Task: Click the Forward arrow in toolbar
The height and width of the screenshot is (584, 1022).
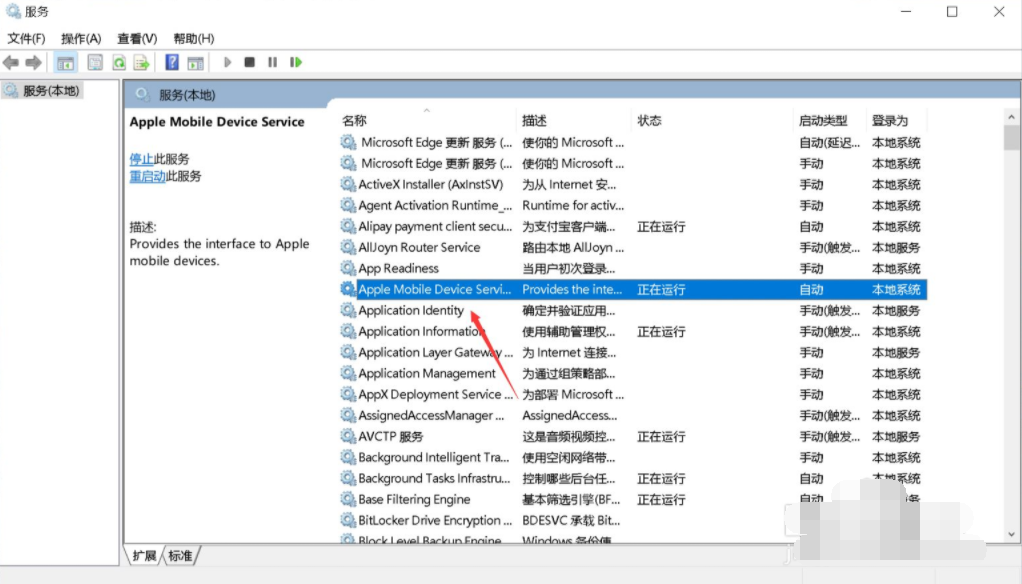Action: point(33,63)
